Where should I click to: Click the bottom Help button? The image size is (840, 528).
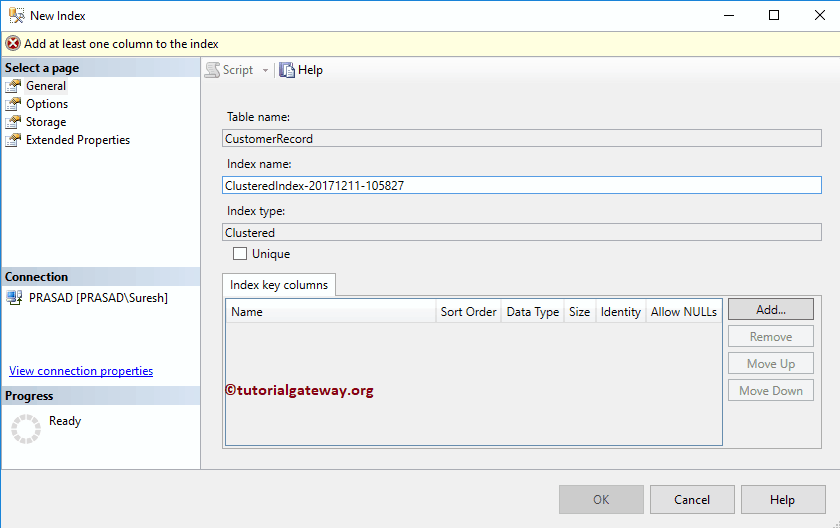[x=783, y=500]
